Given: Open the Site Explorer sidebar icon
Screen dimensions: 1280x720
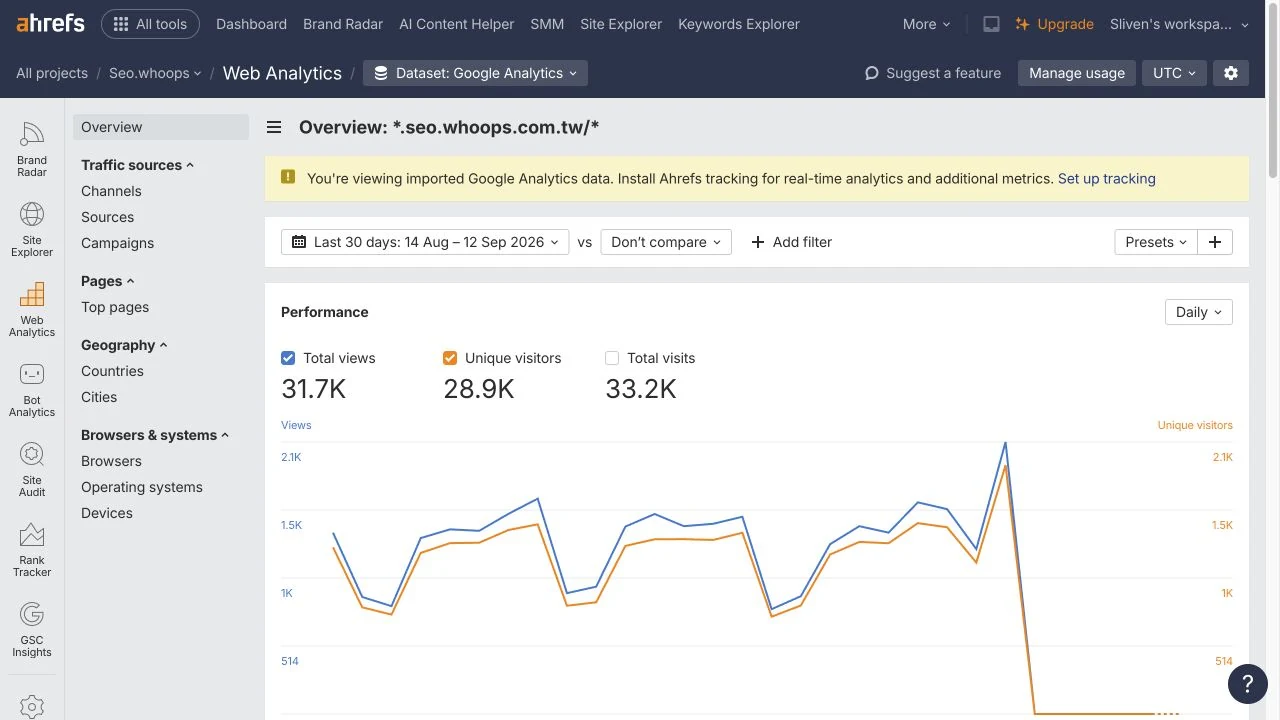Looking at the screenshot, I should [x=32, y=229].
